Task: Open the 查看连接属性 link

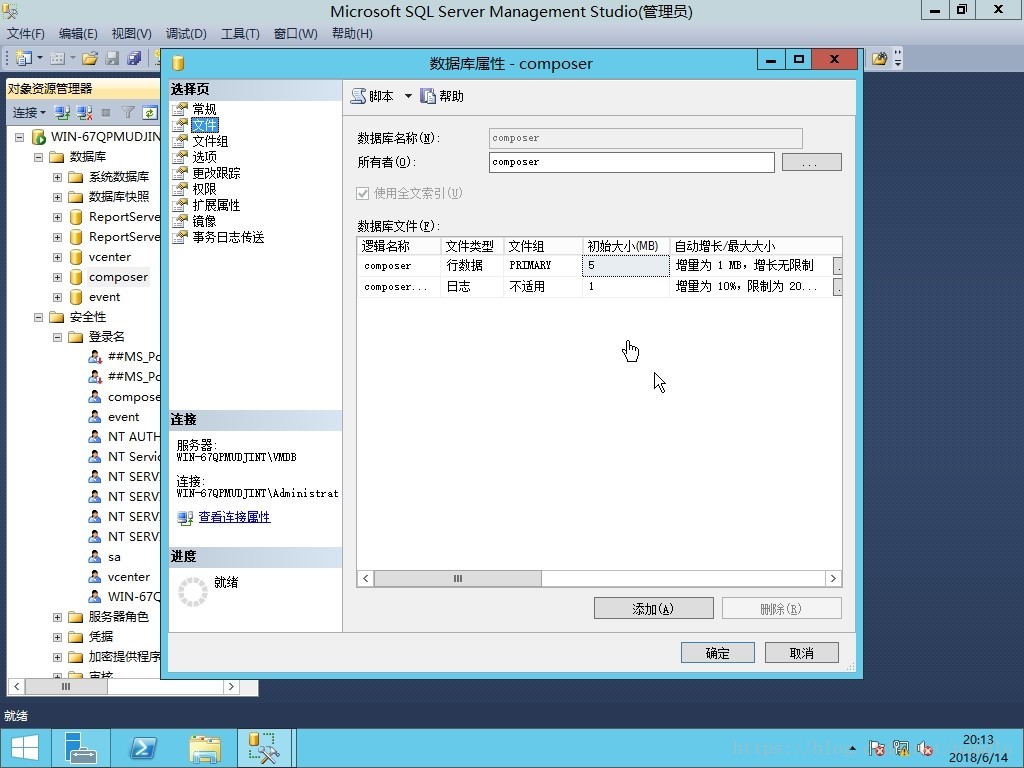Action: point(234,517)
